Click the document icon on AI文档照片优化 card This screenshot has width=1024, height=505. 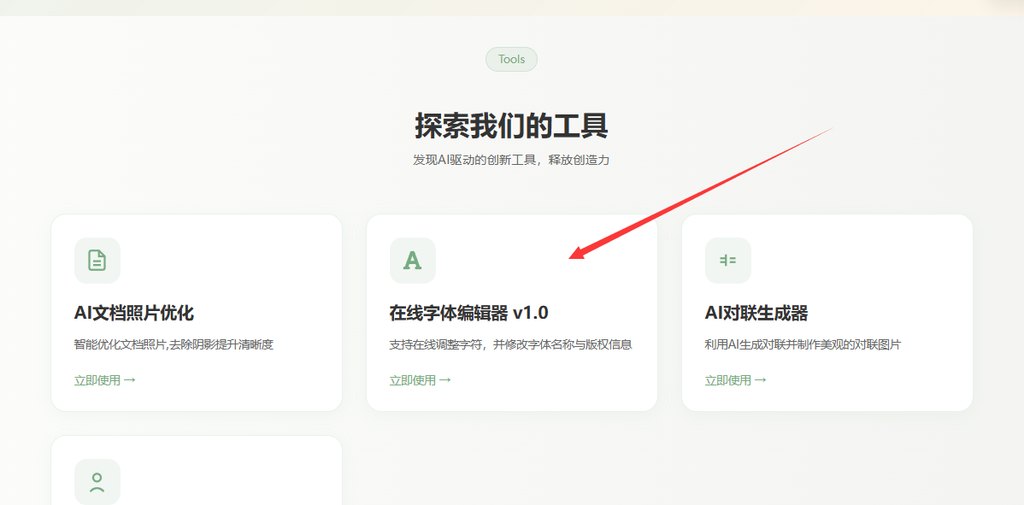[97, 261]
